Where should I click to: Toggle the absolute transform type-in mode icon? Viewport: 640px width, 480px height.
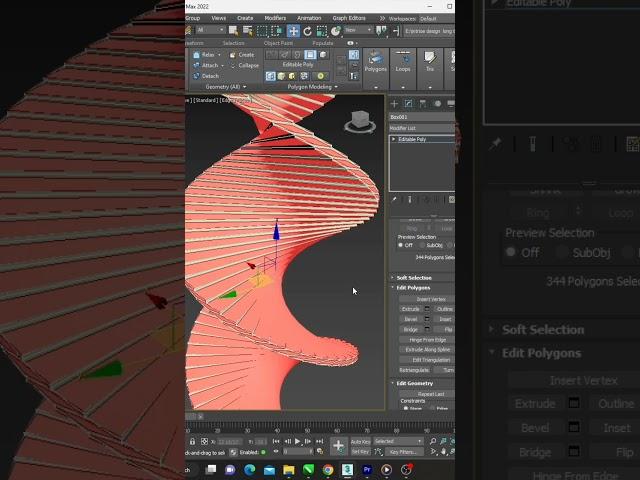tap(204, 442)
